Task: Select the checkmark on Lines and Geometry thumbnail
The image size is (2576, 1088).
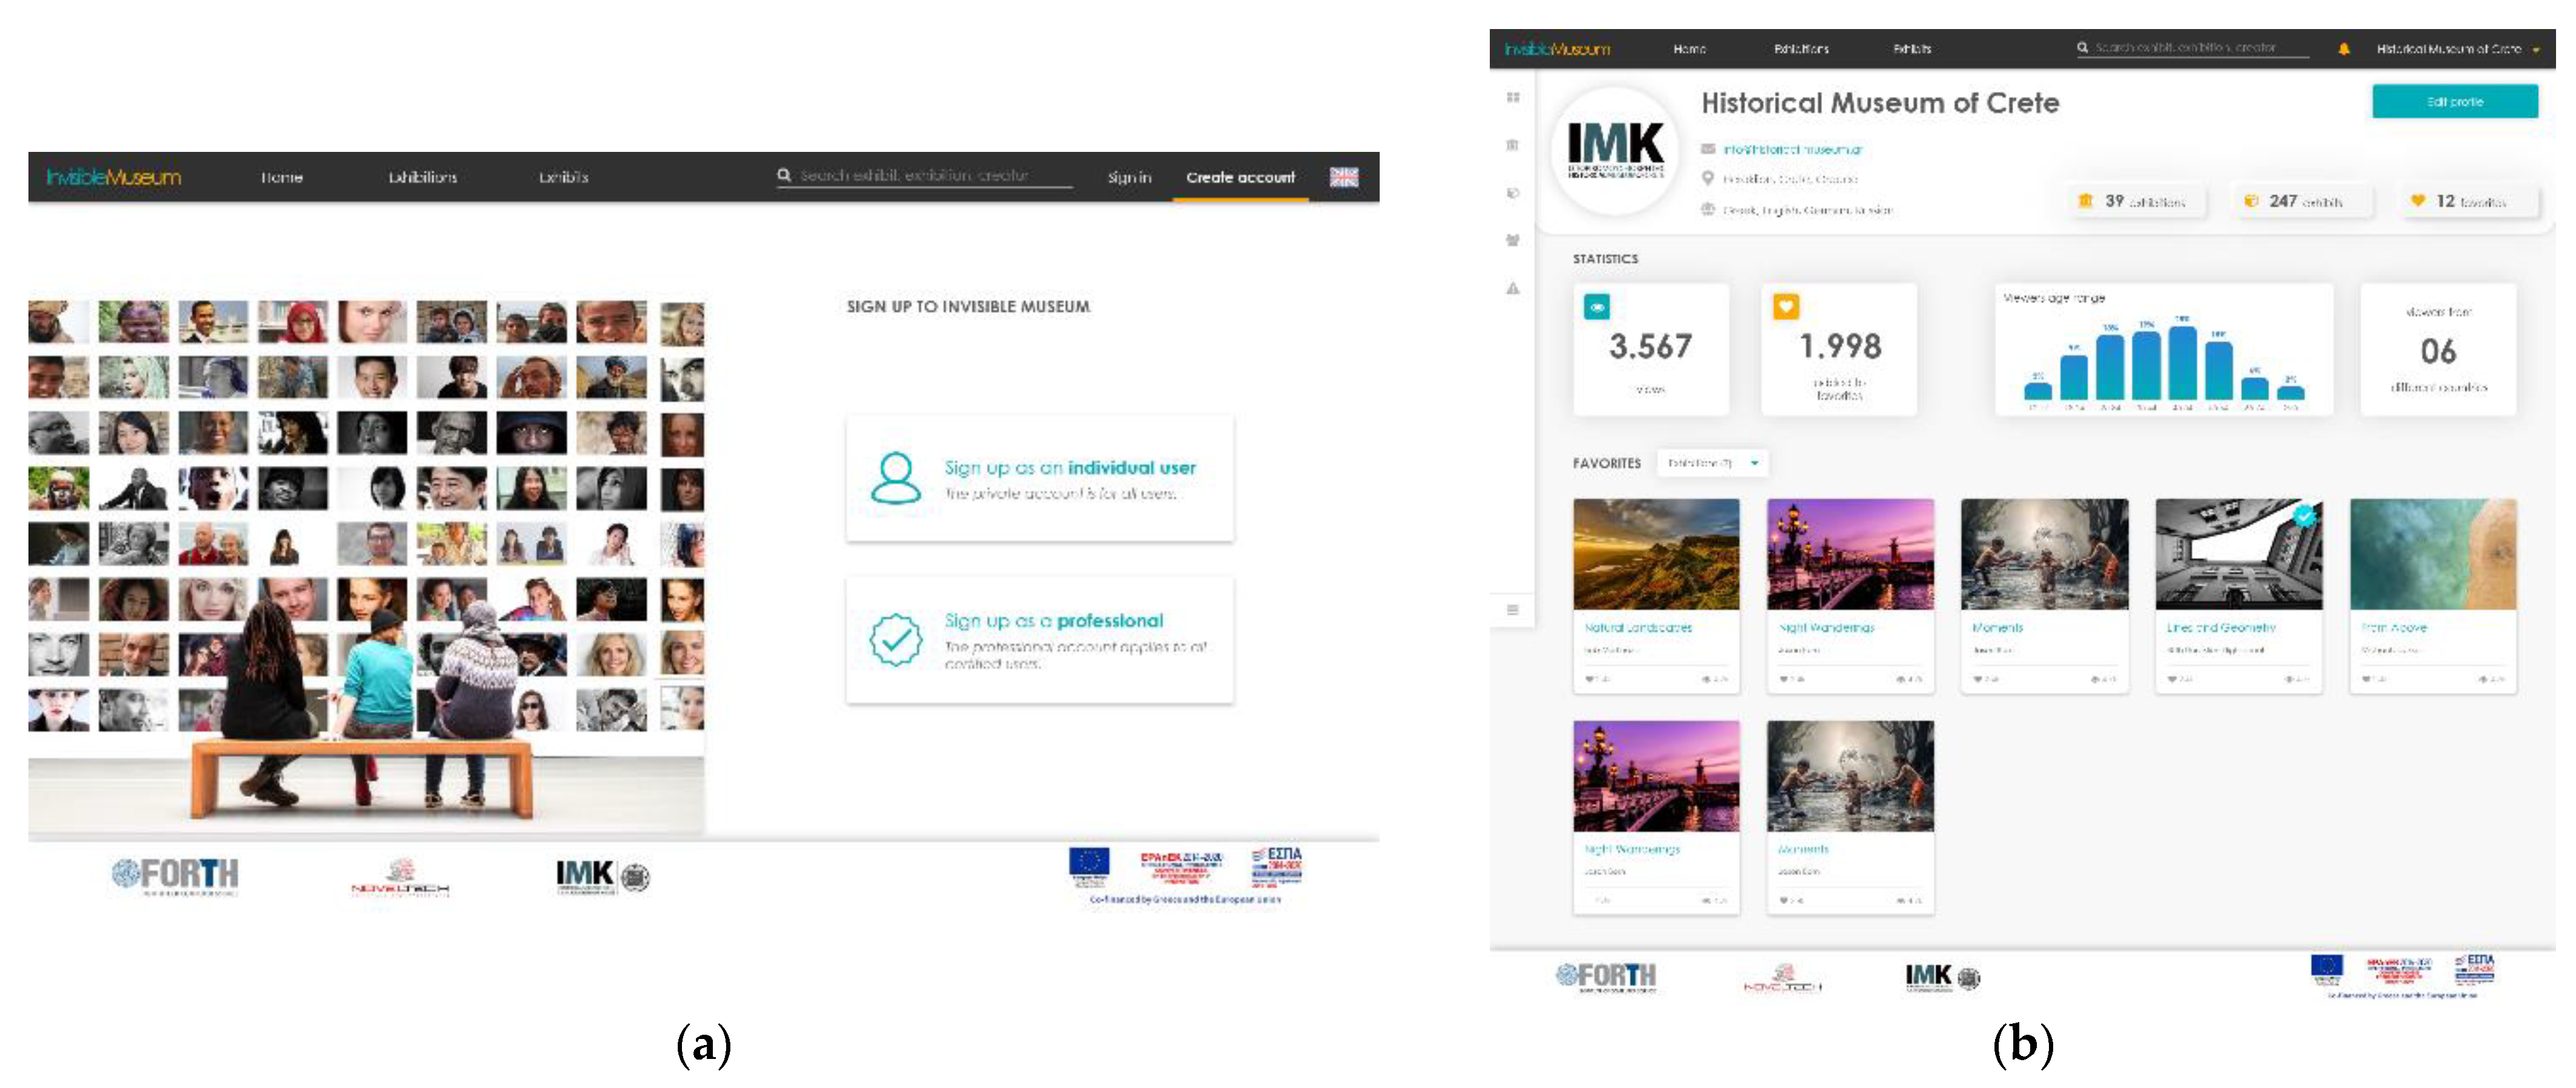Action: 2304,516
